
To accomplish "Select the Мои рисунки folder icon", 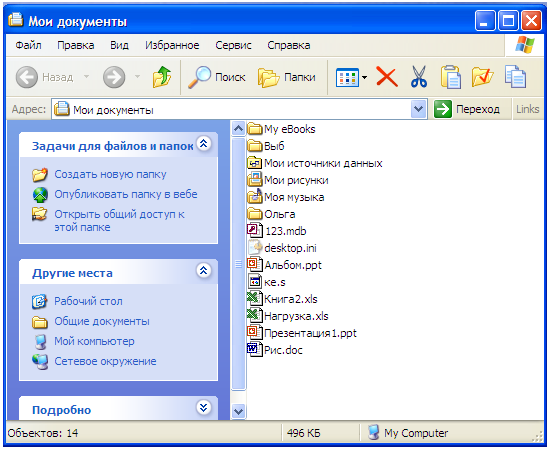I will click(255, 180).
